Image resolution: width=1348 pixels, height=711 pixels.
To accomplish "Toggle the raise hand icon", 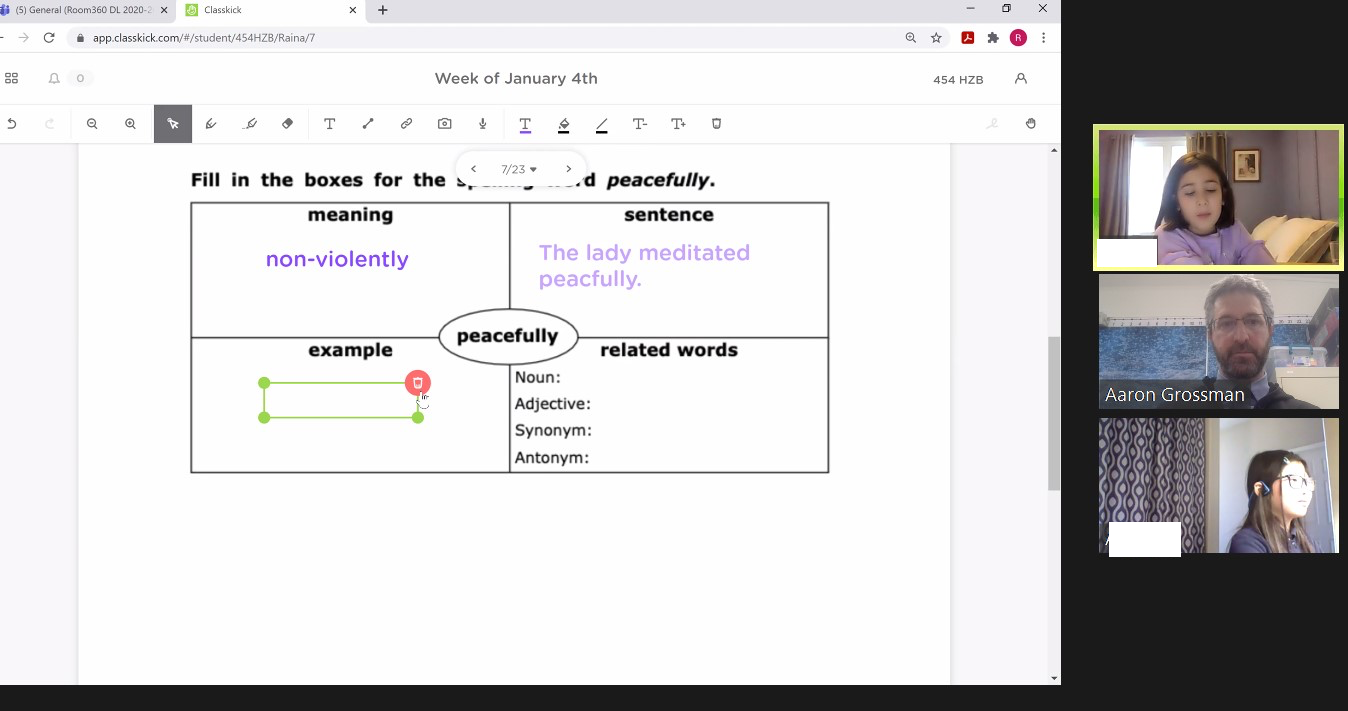I will (1031, 124).
